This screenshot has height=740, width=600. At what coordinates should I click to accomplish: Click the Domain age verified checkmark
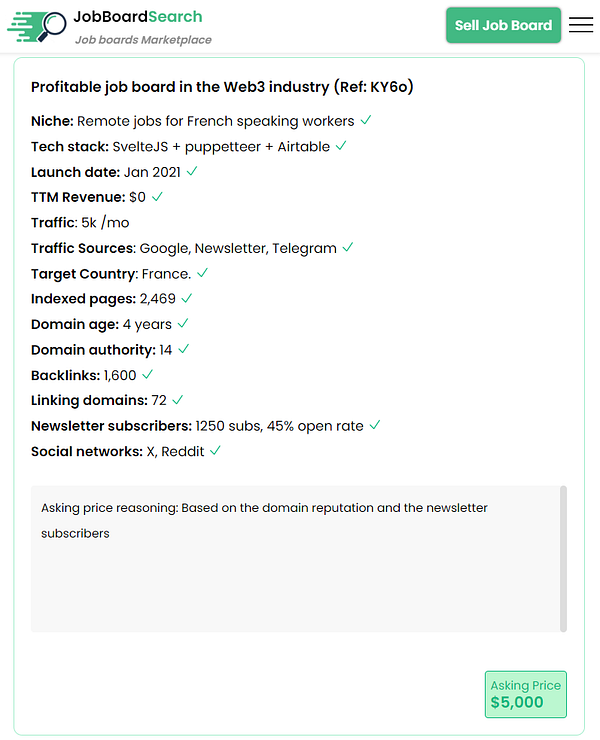(x=183, y=324)
